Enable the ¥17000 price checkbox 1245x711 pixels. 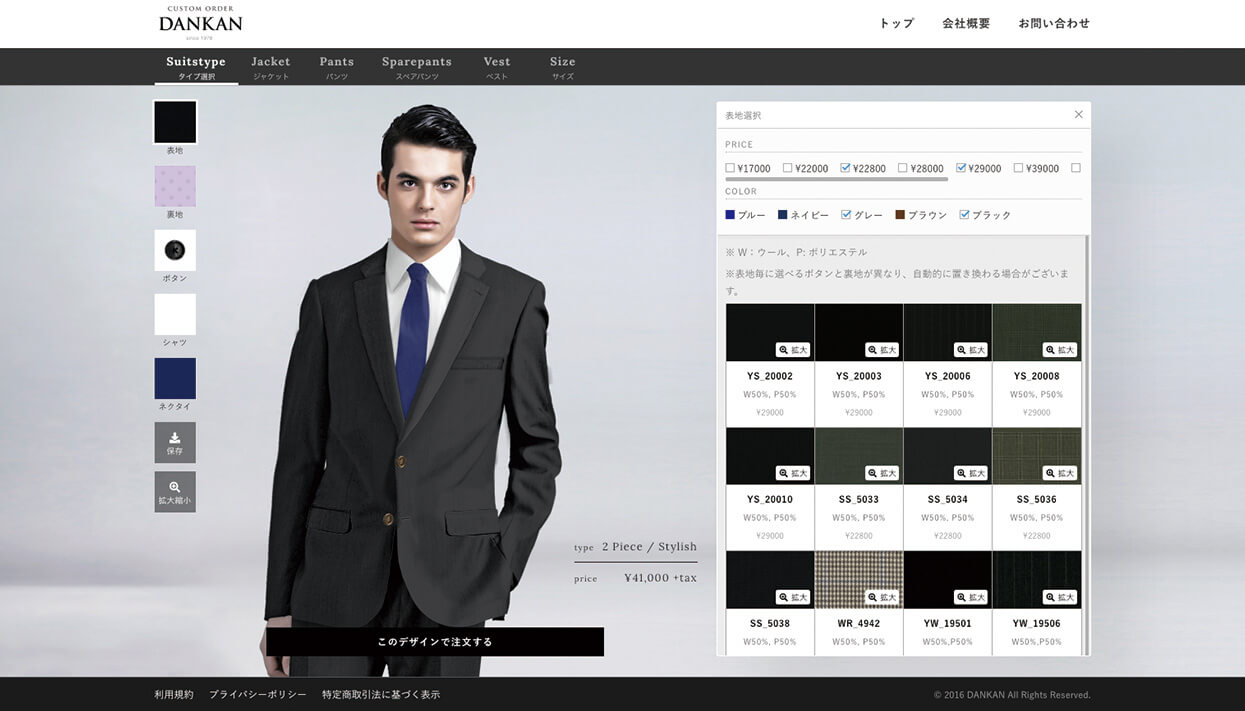coord(730,168)
